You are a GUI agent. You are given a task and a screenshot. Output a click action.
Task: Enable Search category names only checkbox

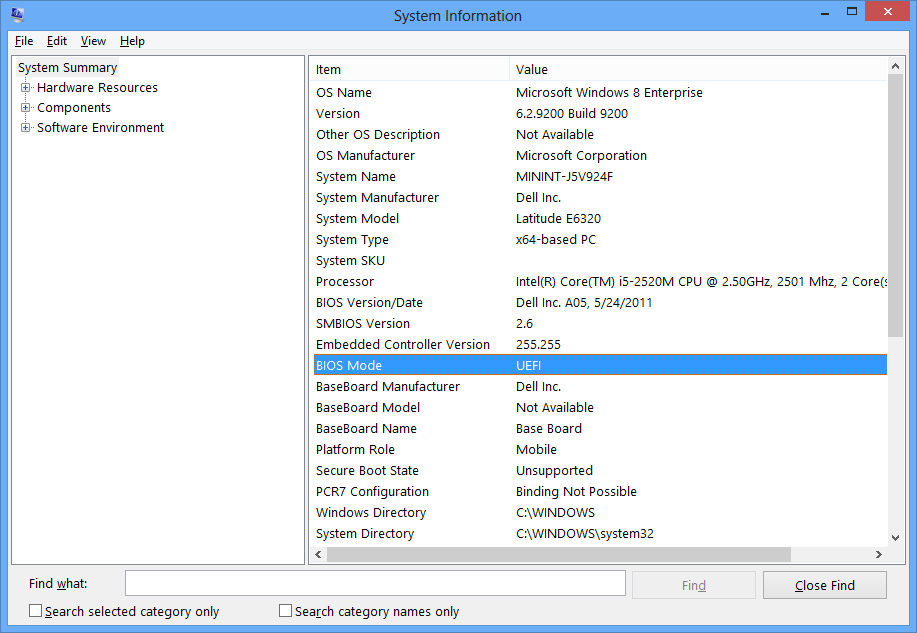[285, 611]
